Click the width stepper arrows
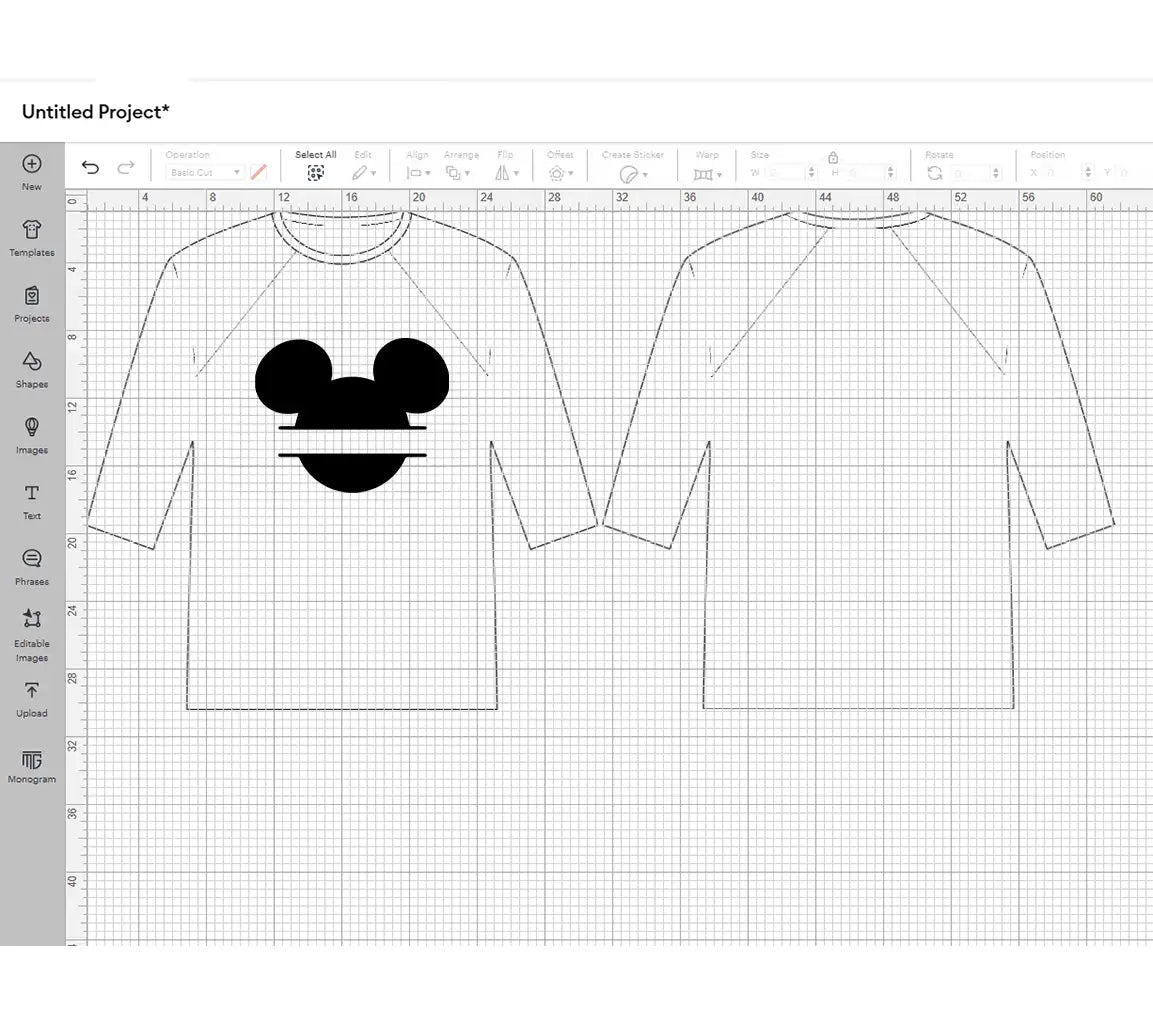The width and height of the screenshot is (1153, 1024). coord(811,173)
